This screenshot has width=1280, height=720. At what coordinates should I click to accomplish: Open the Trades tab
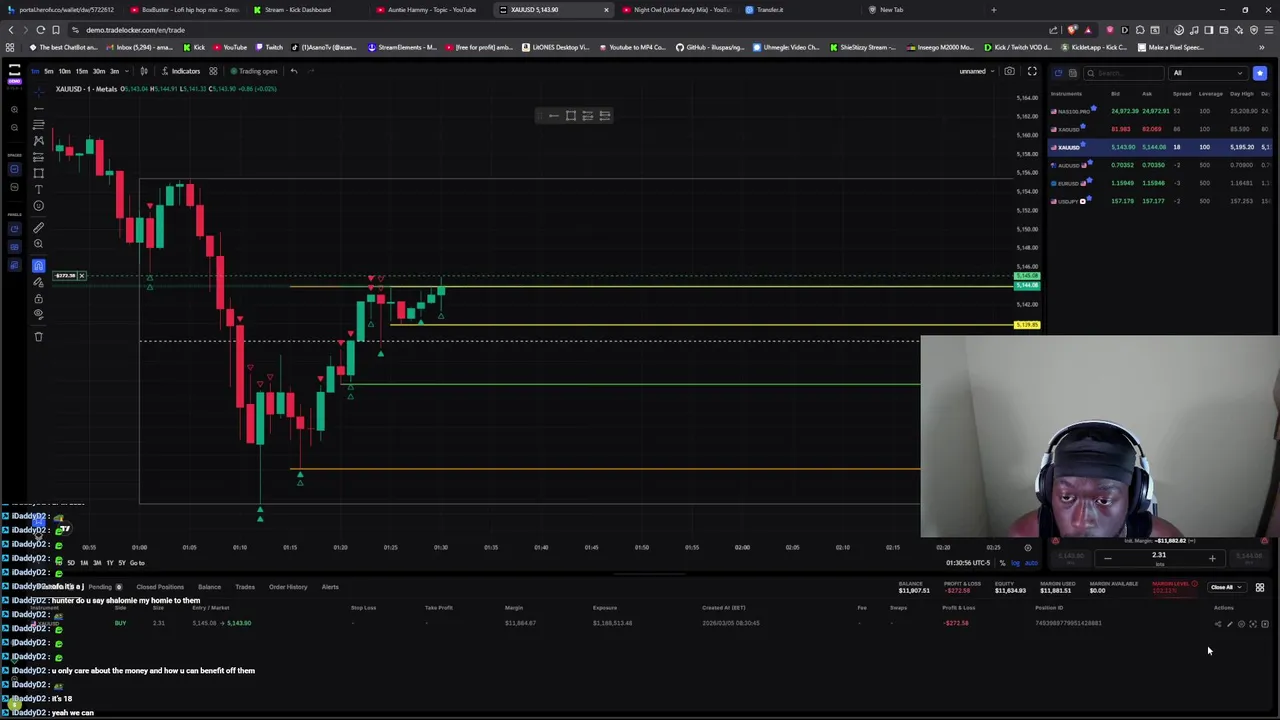point(245,587)
